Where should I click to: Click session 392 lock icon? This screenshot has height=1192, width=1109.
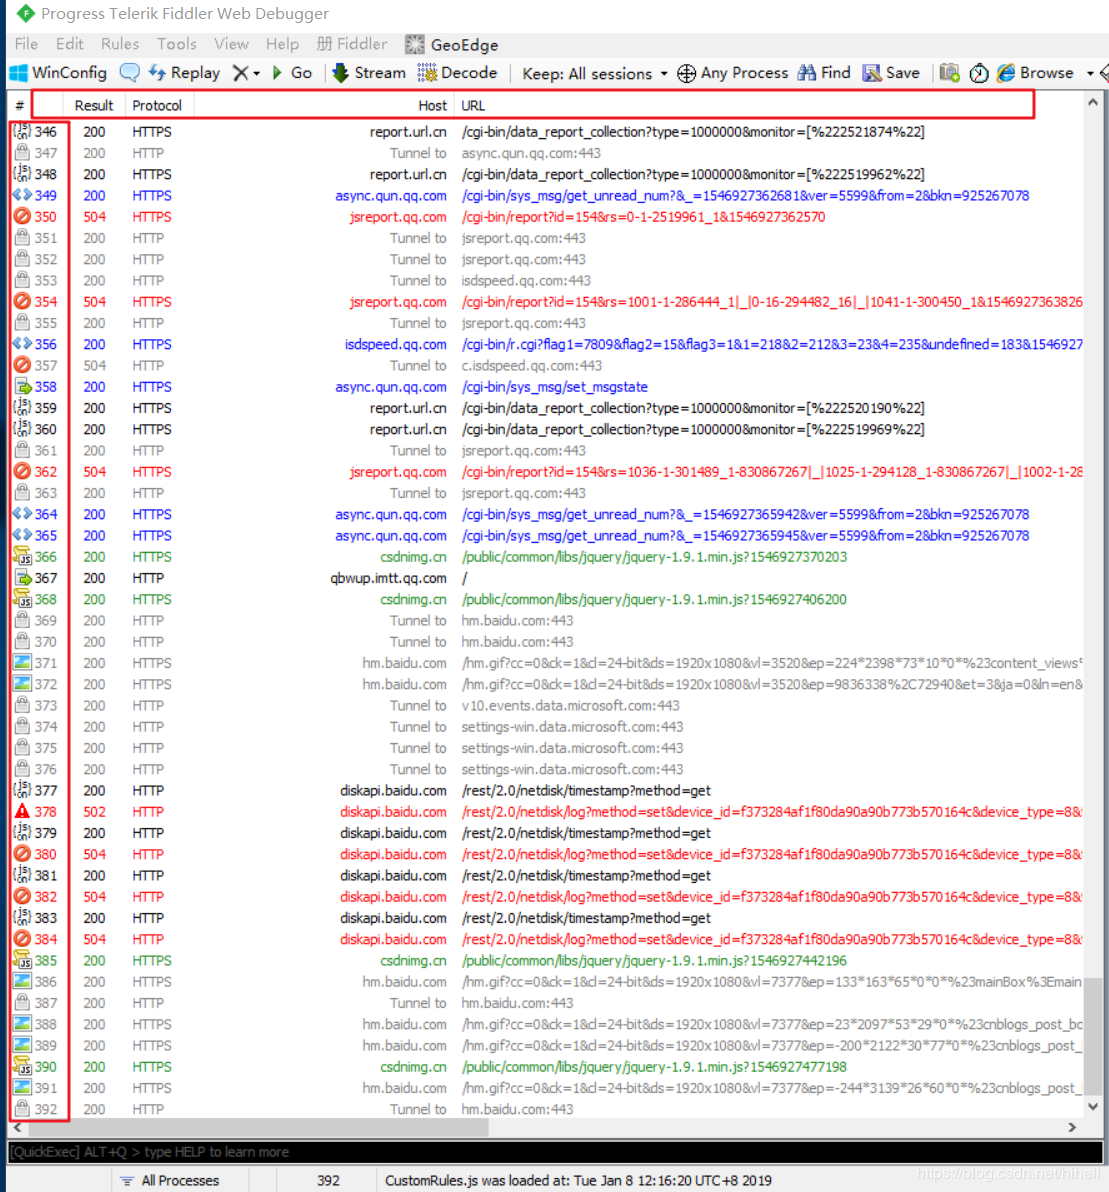[x=22, y=1109]
